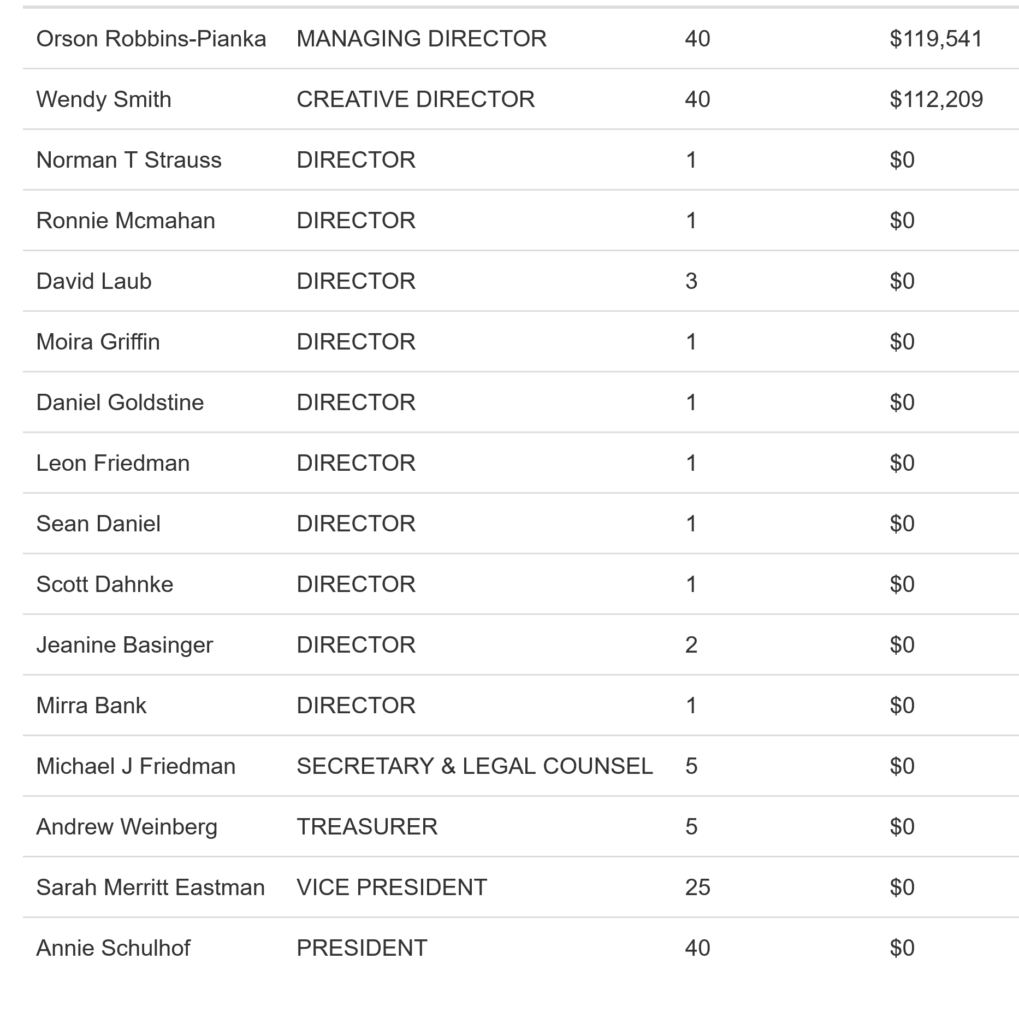Click Sarah Merritt Eastman's name
Screen dimensions: 1019x1024
(150, 887)
